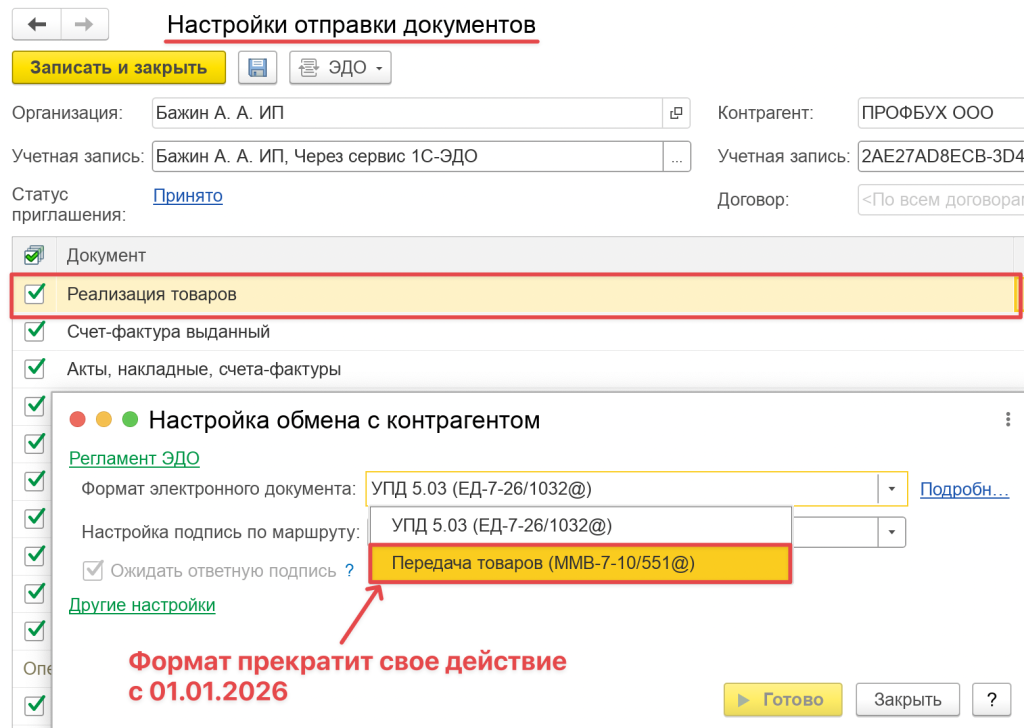Click the save floppy disk icon
Image resolution: width=1024 pixels, height=728 pixels.
point(257,68)
